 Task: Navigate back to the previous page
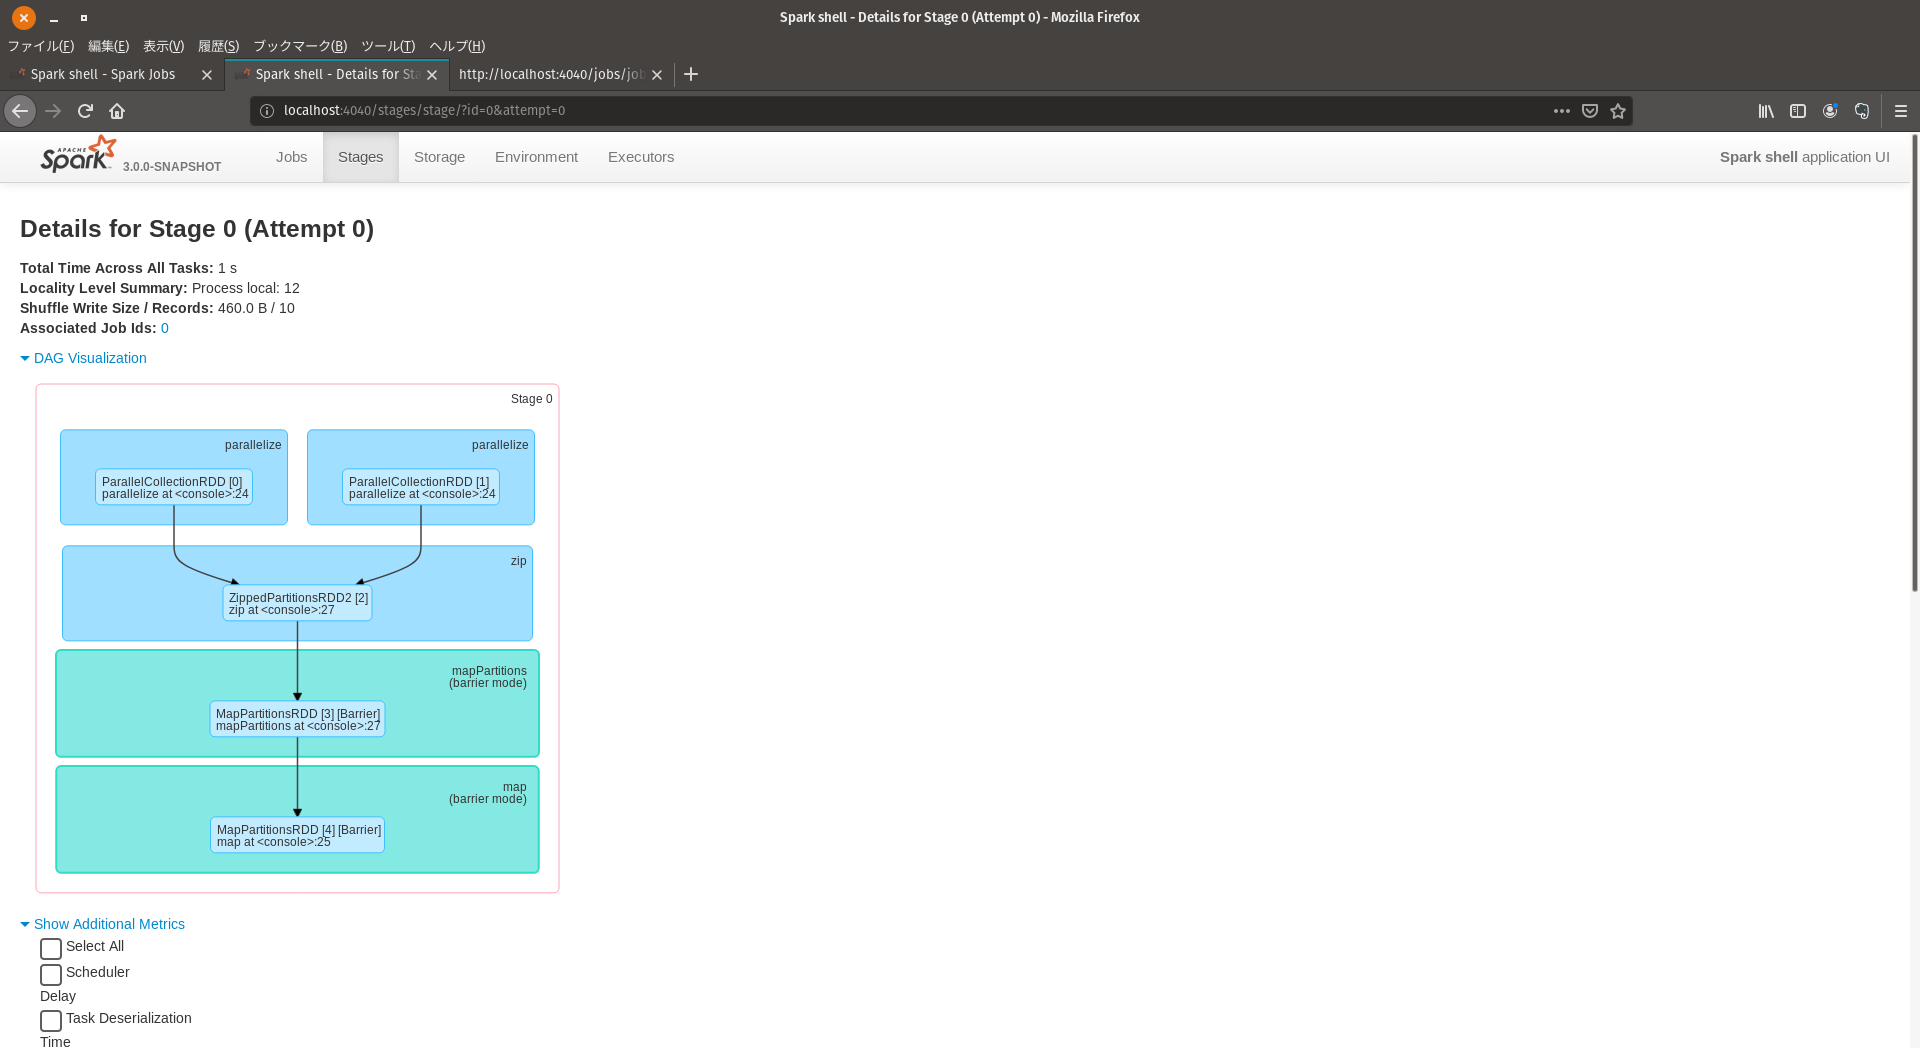coord(20,111)
